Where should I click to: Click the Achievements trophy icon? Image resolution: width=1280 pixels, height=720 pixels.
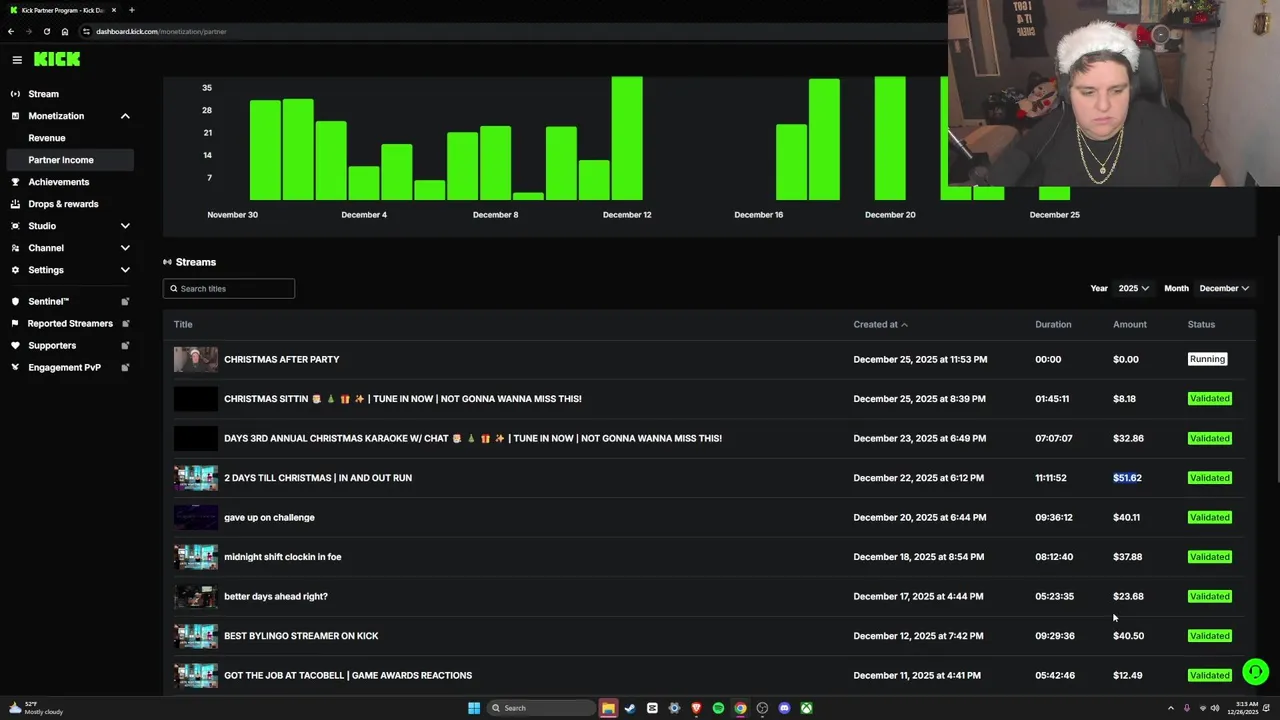[x=15, y=182]
